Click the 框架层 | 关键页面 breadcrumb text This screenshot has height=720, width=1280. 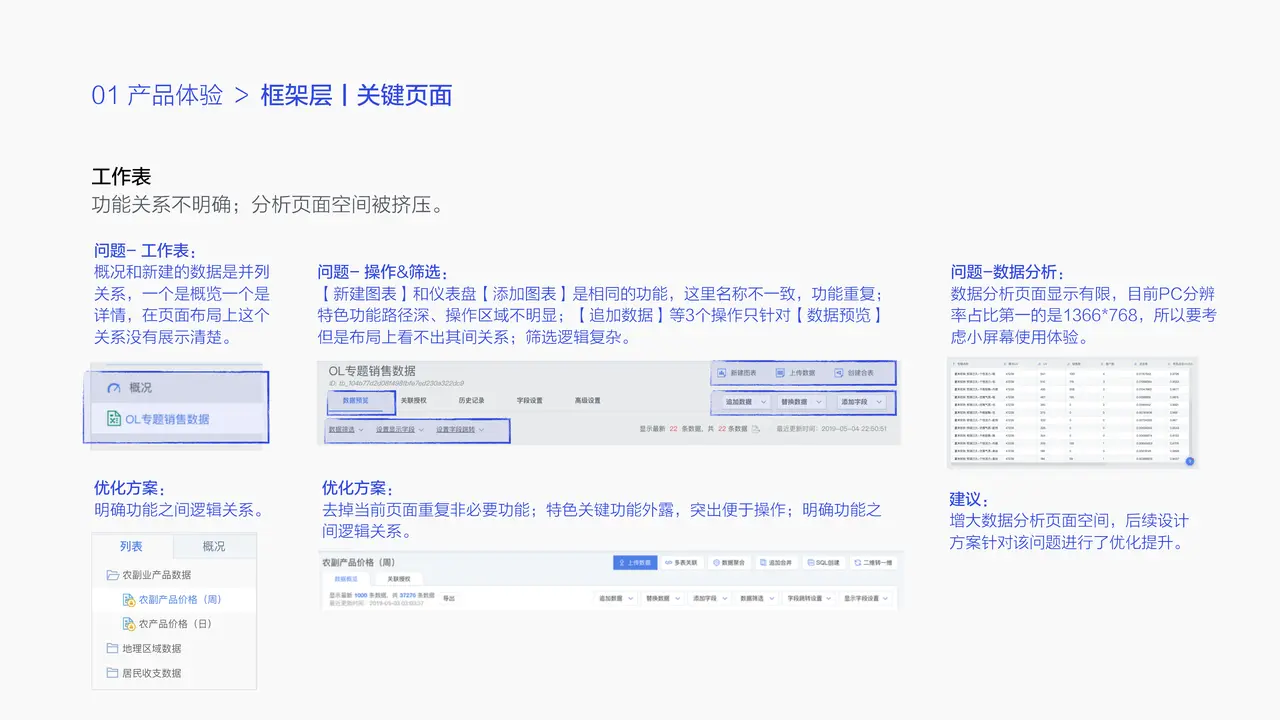point(356,95)
